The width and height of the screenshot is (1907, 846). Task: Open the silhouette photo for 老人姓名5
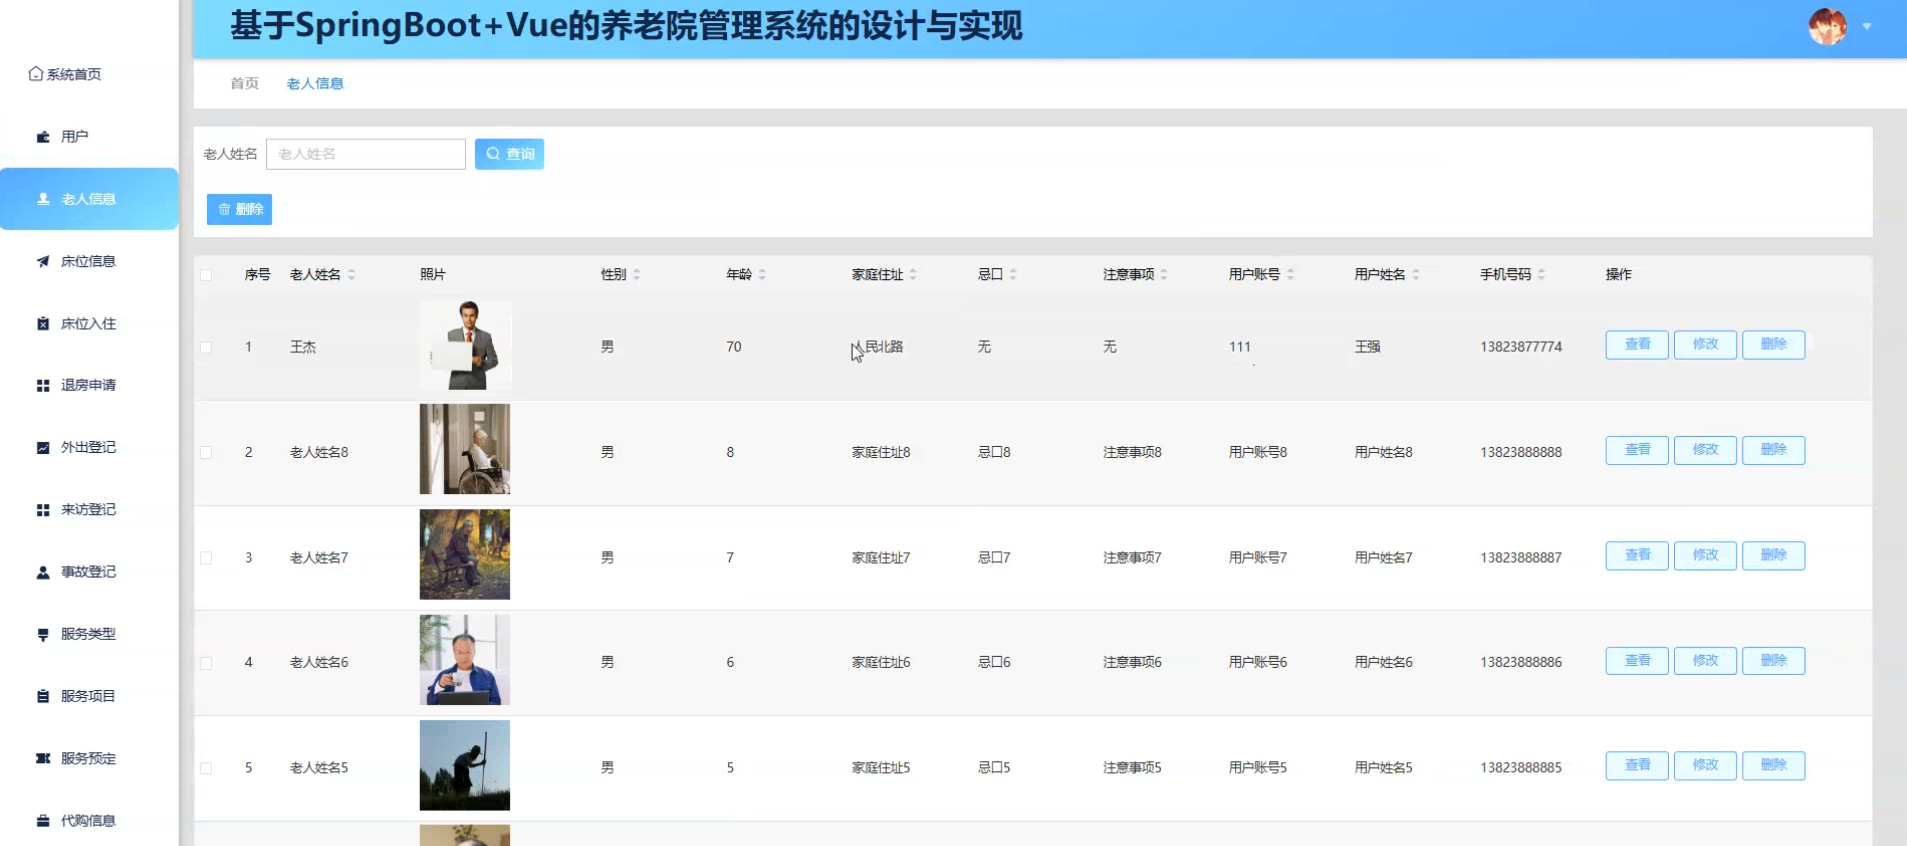coord(465,765)
